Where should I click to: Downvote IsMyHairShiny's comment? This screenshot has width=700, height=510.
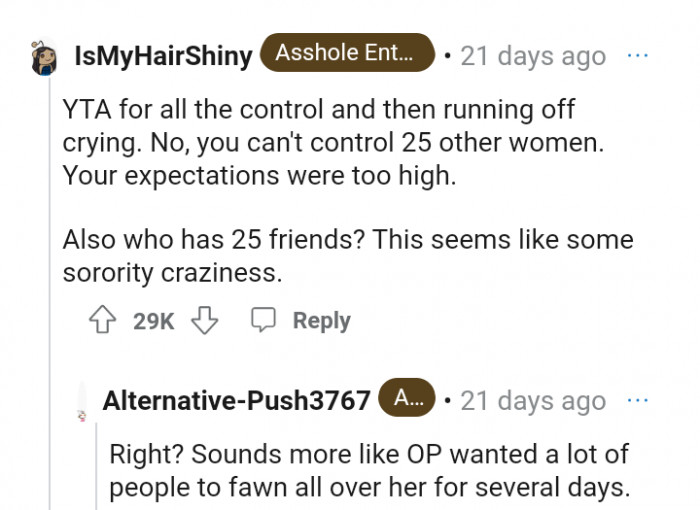point(204,320)
